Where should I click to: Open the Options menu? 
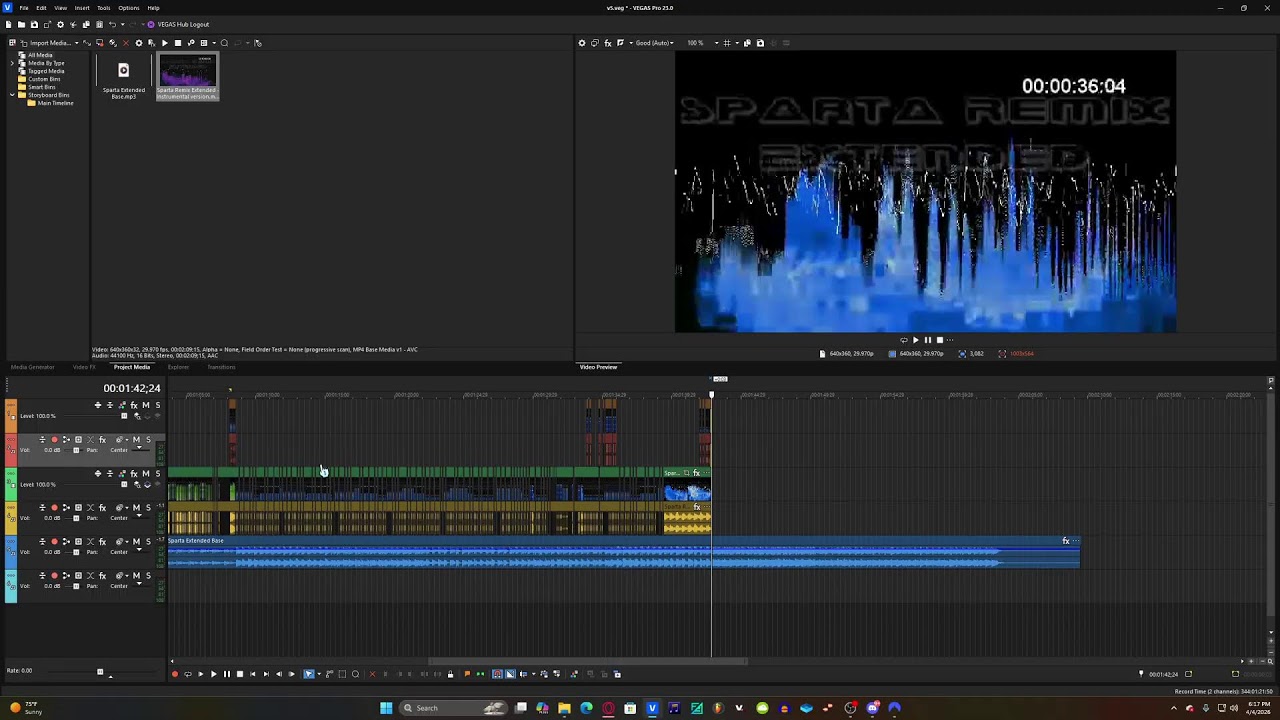(x=129, y=8)
